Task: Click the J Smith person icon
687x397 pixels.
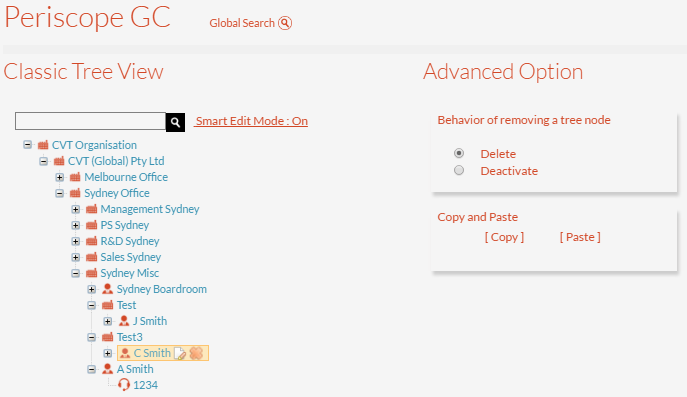Action: [x=124, y=321]
